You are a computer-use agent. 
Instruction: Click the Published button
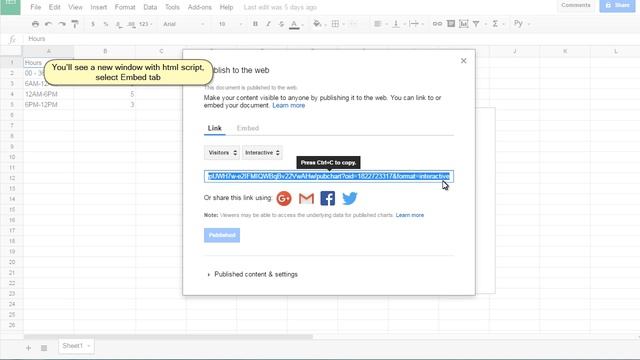(222, 235)
